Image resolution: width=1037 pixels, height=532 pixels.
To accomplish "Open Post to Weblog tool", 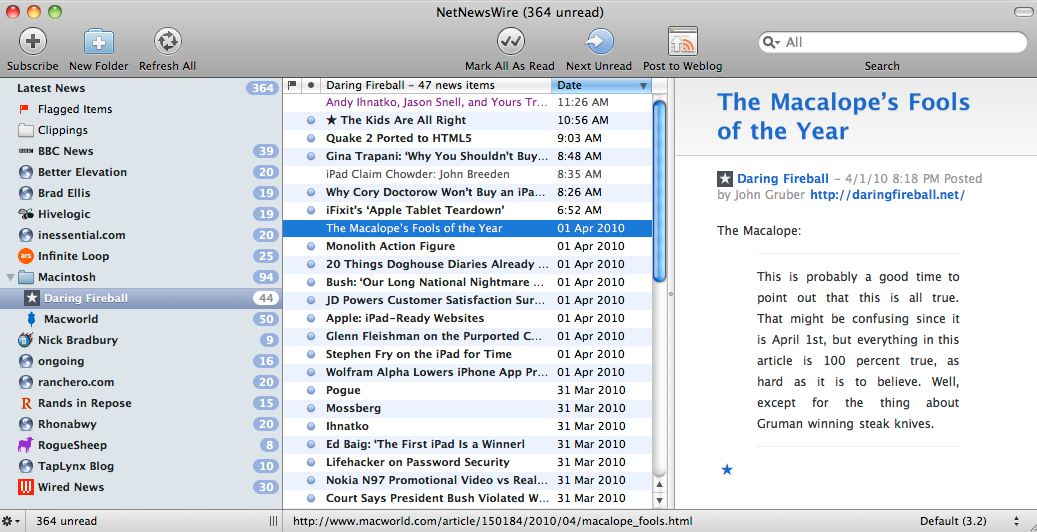I will coord(682,42).
